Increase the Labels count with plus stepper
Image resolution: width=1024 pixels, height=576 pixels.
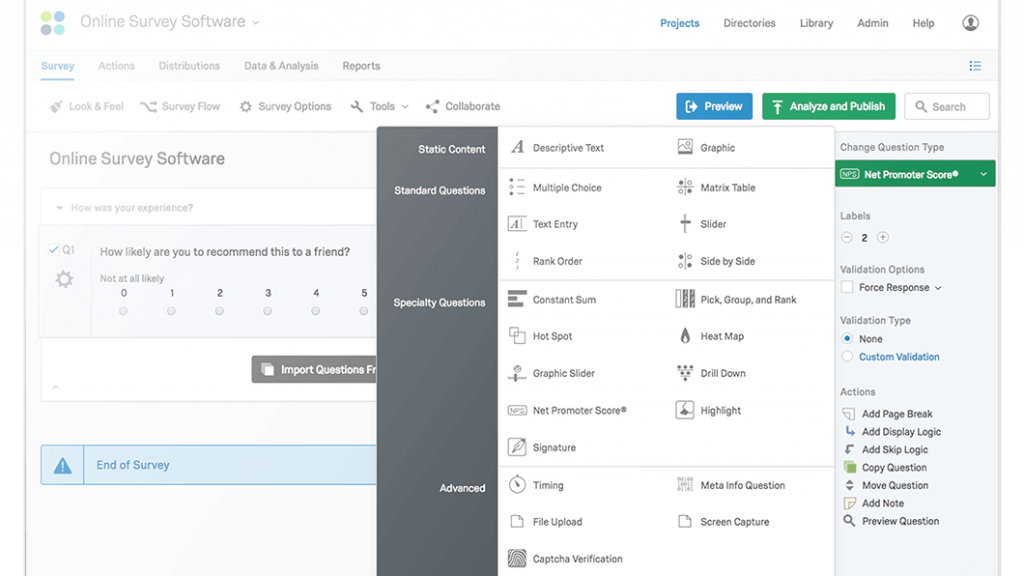882,238
